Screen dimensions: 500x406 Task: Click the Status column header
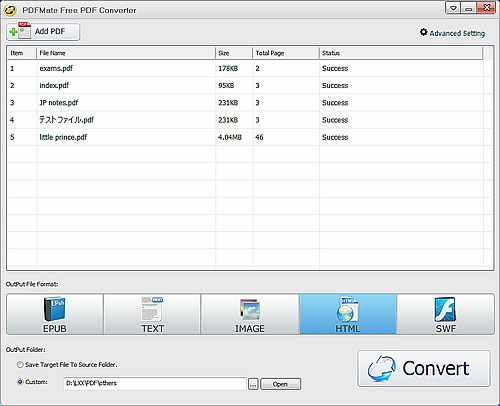pos(401,53)
